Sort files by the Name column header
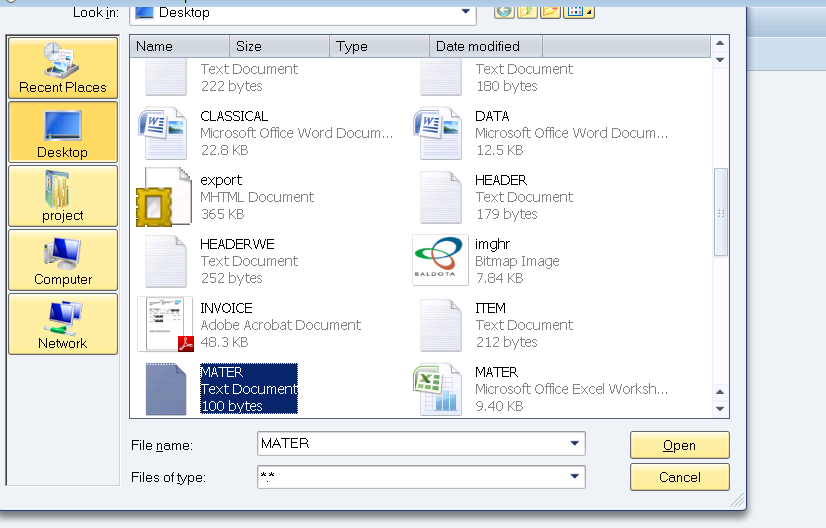 click(x=180, y=46)
